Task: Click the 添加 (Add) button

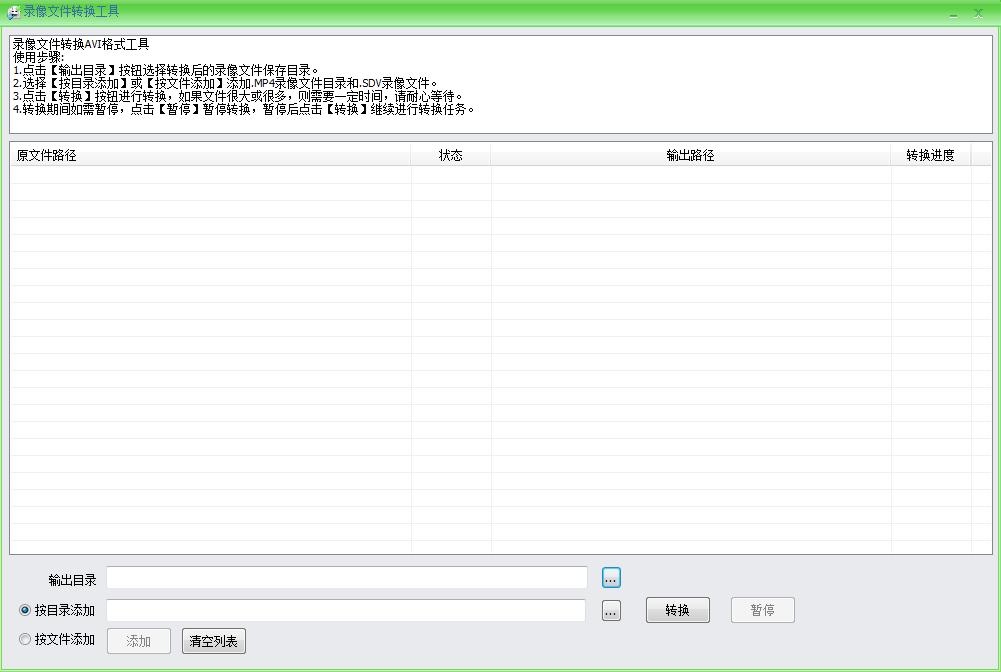Action: point(138,641)
